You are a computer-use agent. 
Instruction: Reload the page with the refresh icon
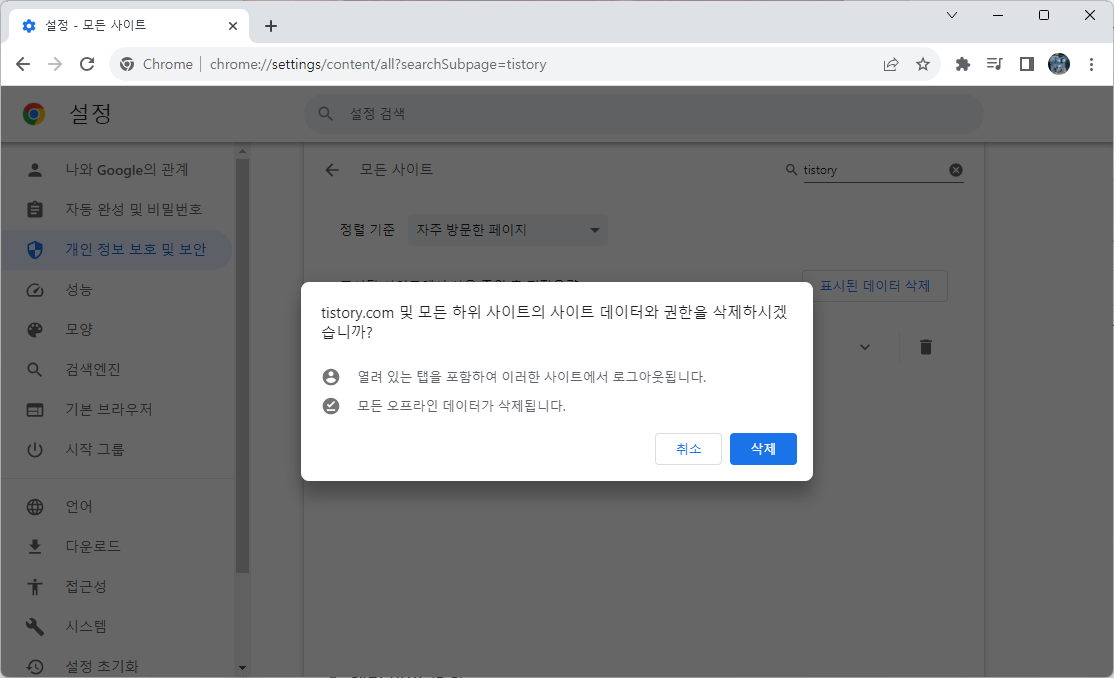(87, 64)
